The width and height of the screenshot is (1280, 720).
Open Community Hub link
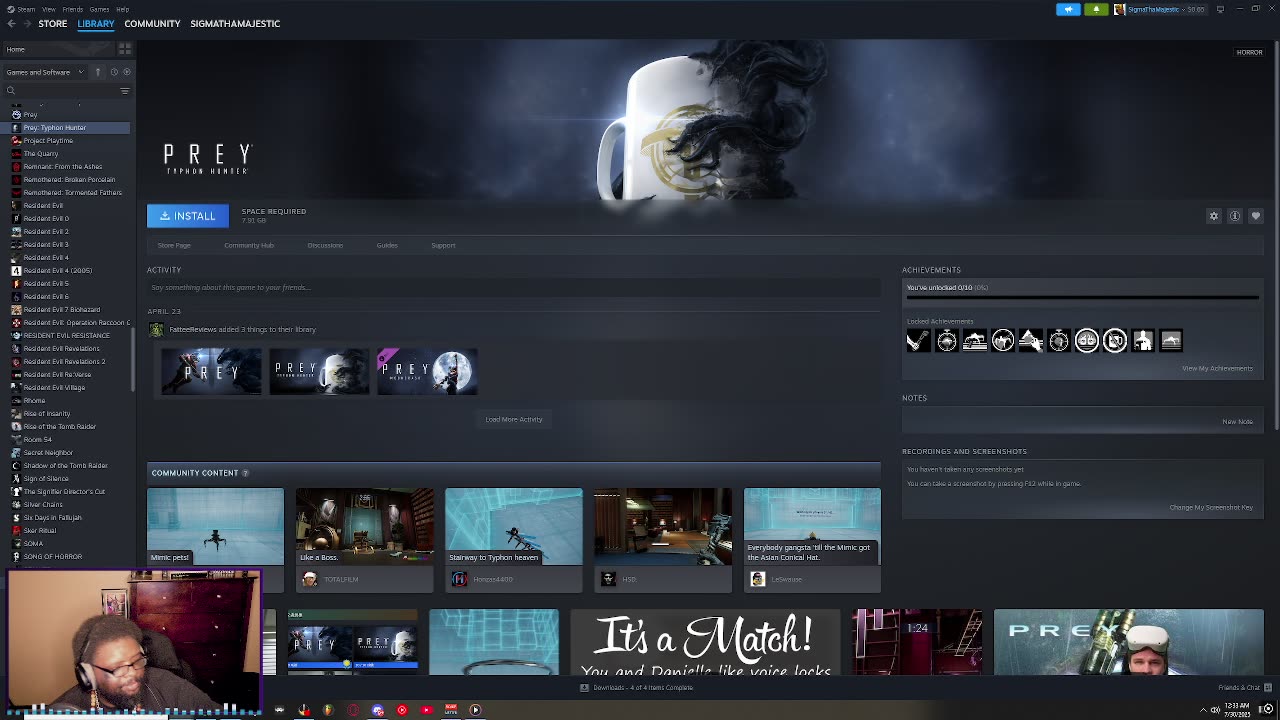[x=249, y=245]
